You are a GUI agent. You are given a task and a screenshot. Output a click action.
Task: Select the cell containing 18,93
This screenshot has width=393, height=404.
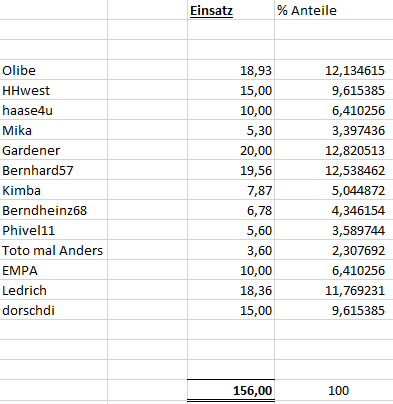click(231, 70)
